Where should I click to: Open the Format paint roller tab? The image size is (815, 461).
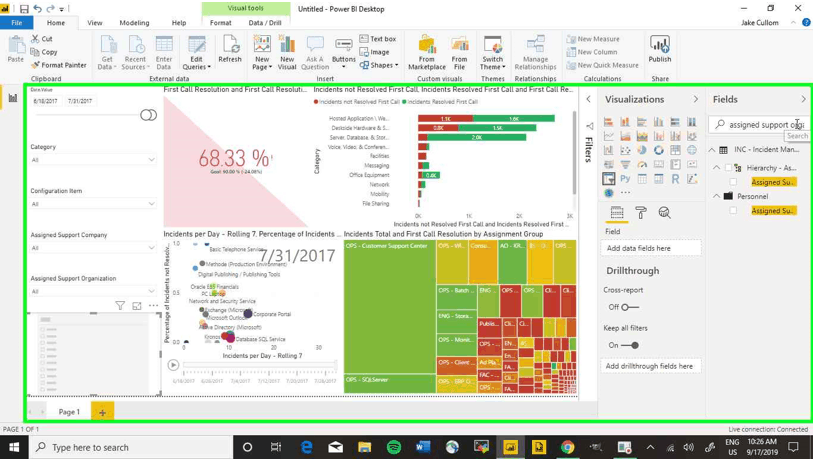point(640,213)
